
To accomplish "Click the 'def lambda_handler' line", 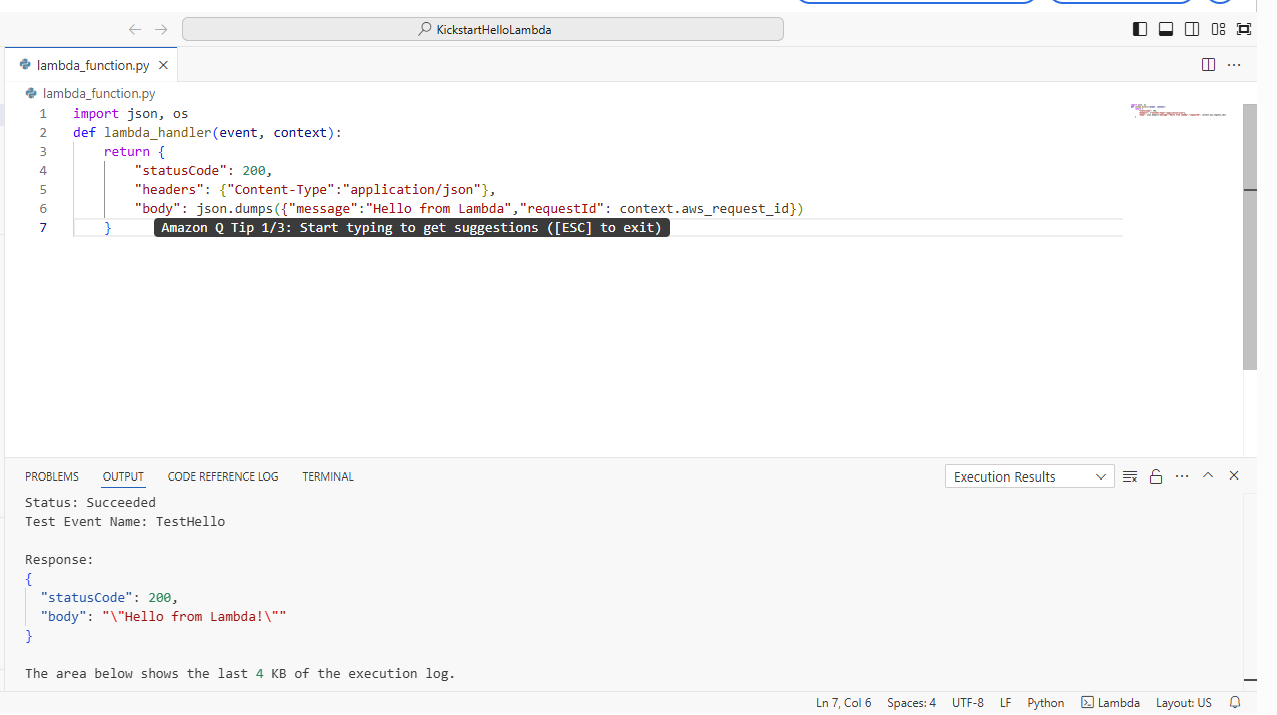I will 207,133.
